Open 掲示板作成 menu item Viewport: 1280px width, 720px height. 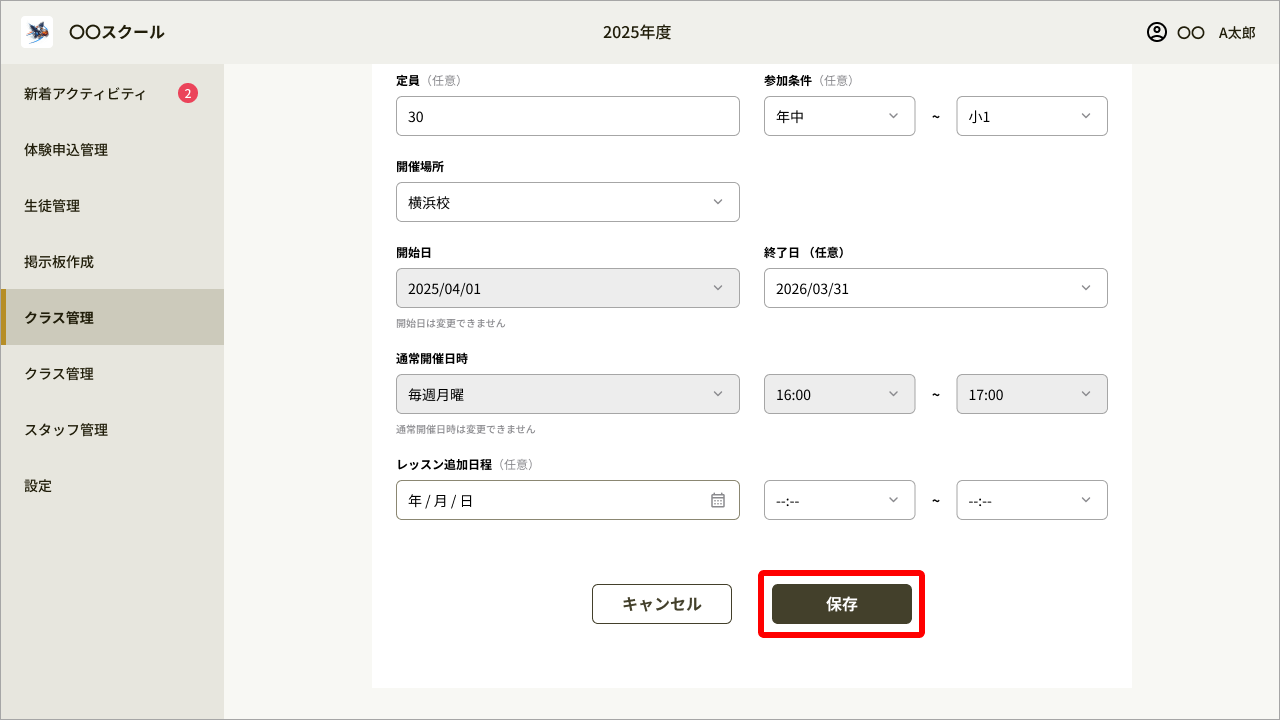click(59, 262)
